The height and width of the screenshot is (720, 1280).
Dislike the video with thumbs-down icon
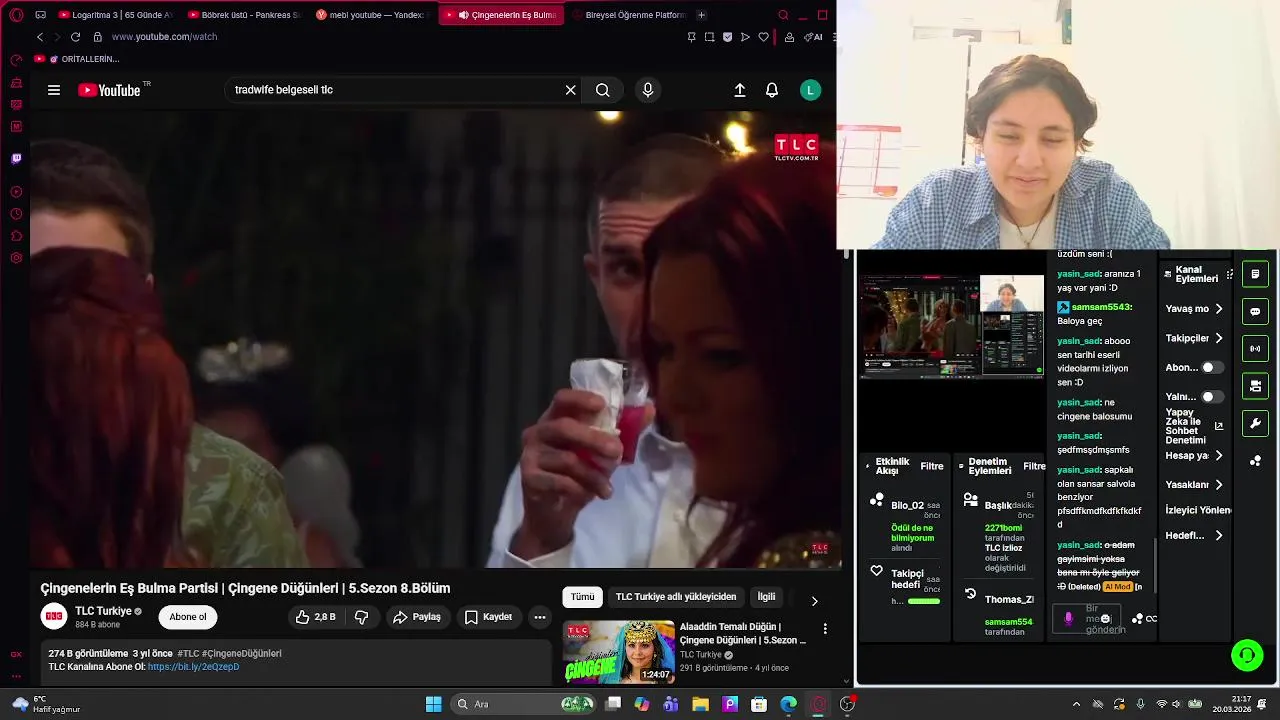(x=362, y=617)
